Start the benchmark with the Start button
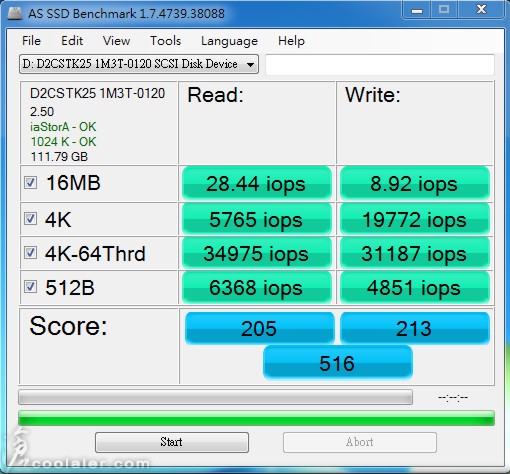Screen dimensions: 510x474 pyautogui.click(x=172, y=442)
